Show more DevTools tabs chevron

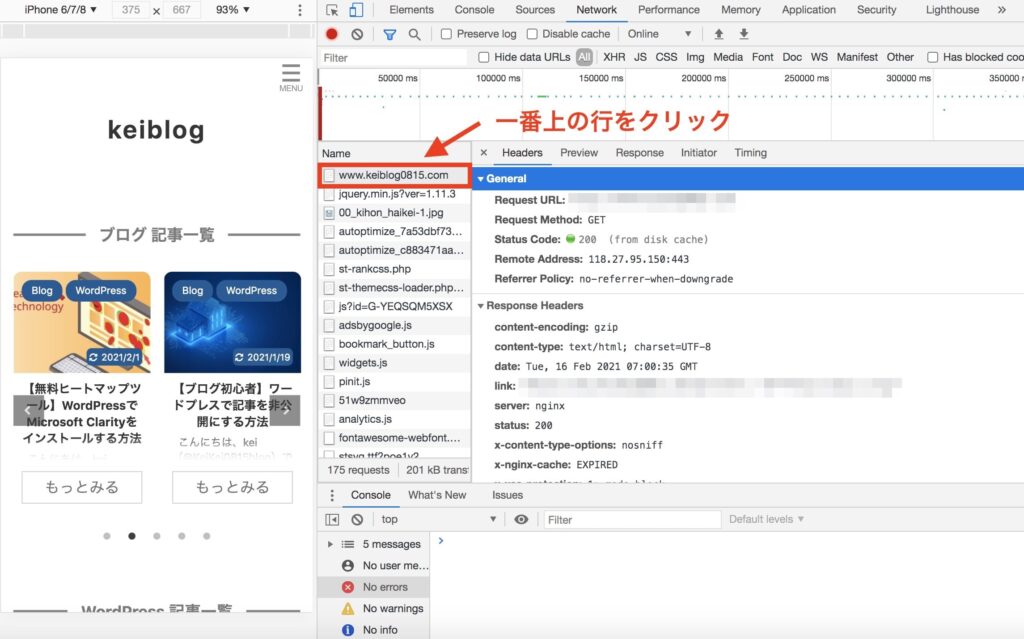pos(1002,10)
